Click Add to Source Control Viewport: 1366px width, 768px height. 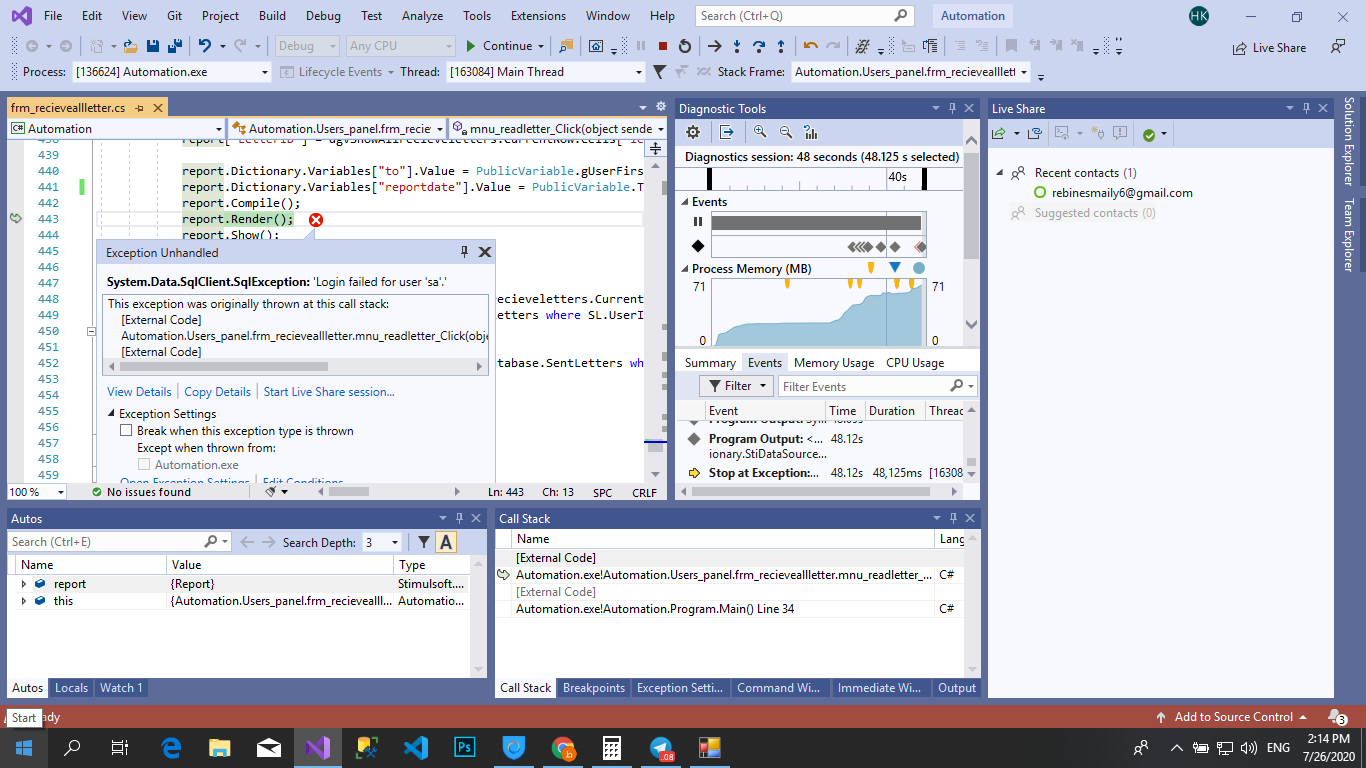click(x=1233, y=717)
